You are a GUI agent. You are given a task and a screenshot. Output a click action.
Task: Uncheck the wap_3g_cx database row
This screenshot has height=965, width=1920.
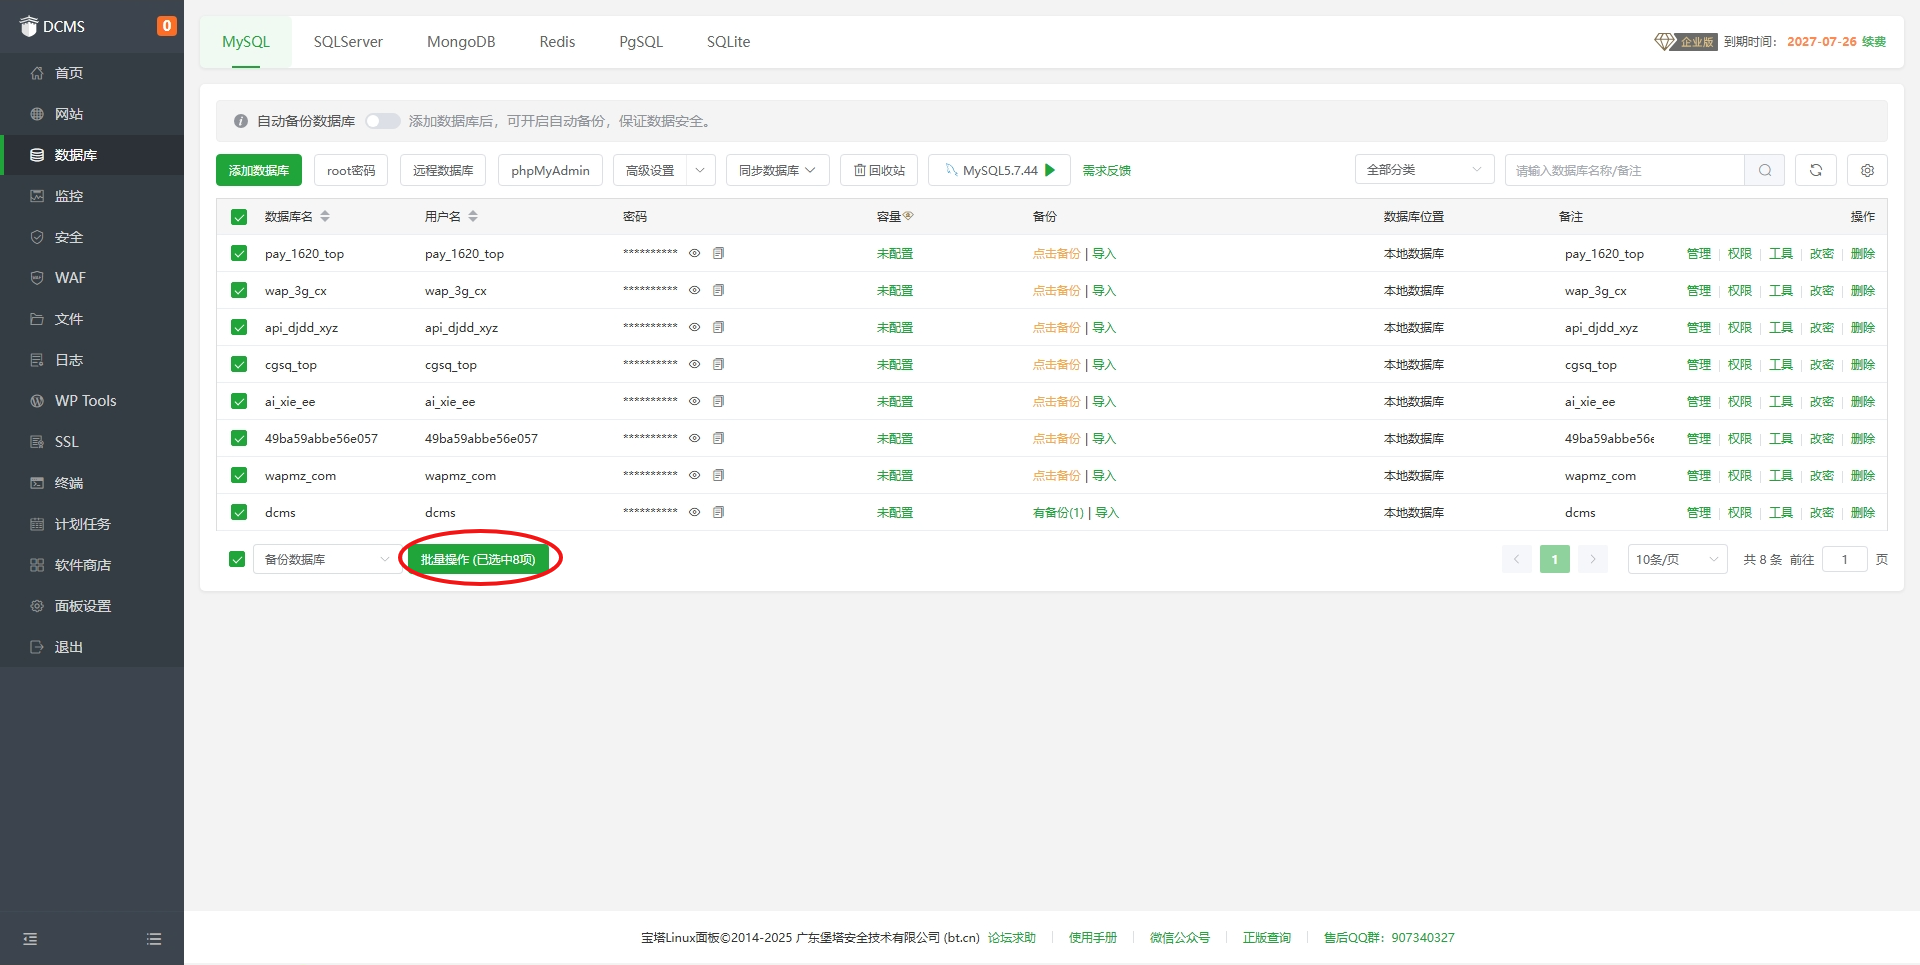239,290
